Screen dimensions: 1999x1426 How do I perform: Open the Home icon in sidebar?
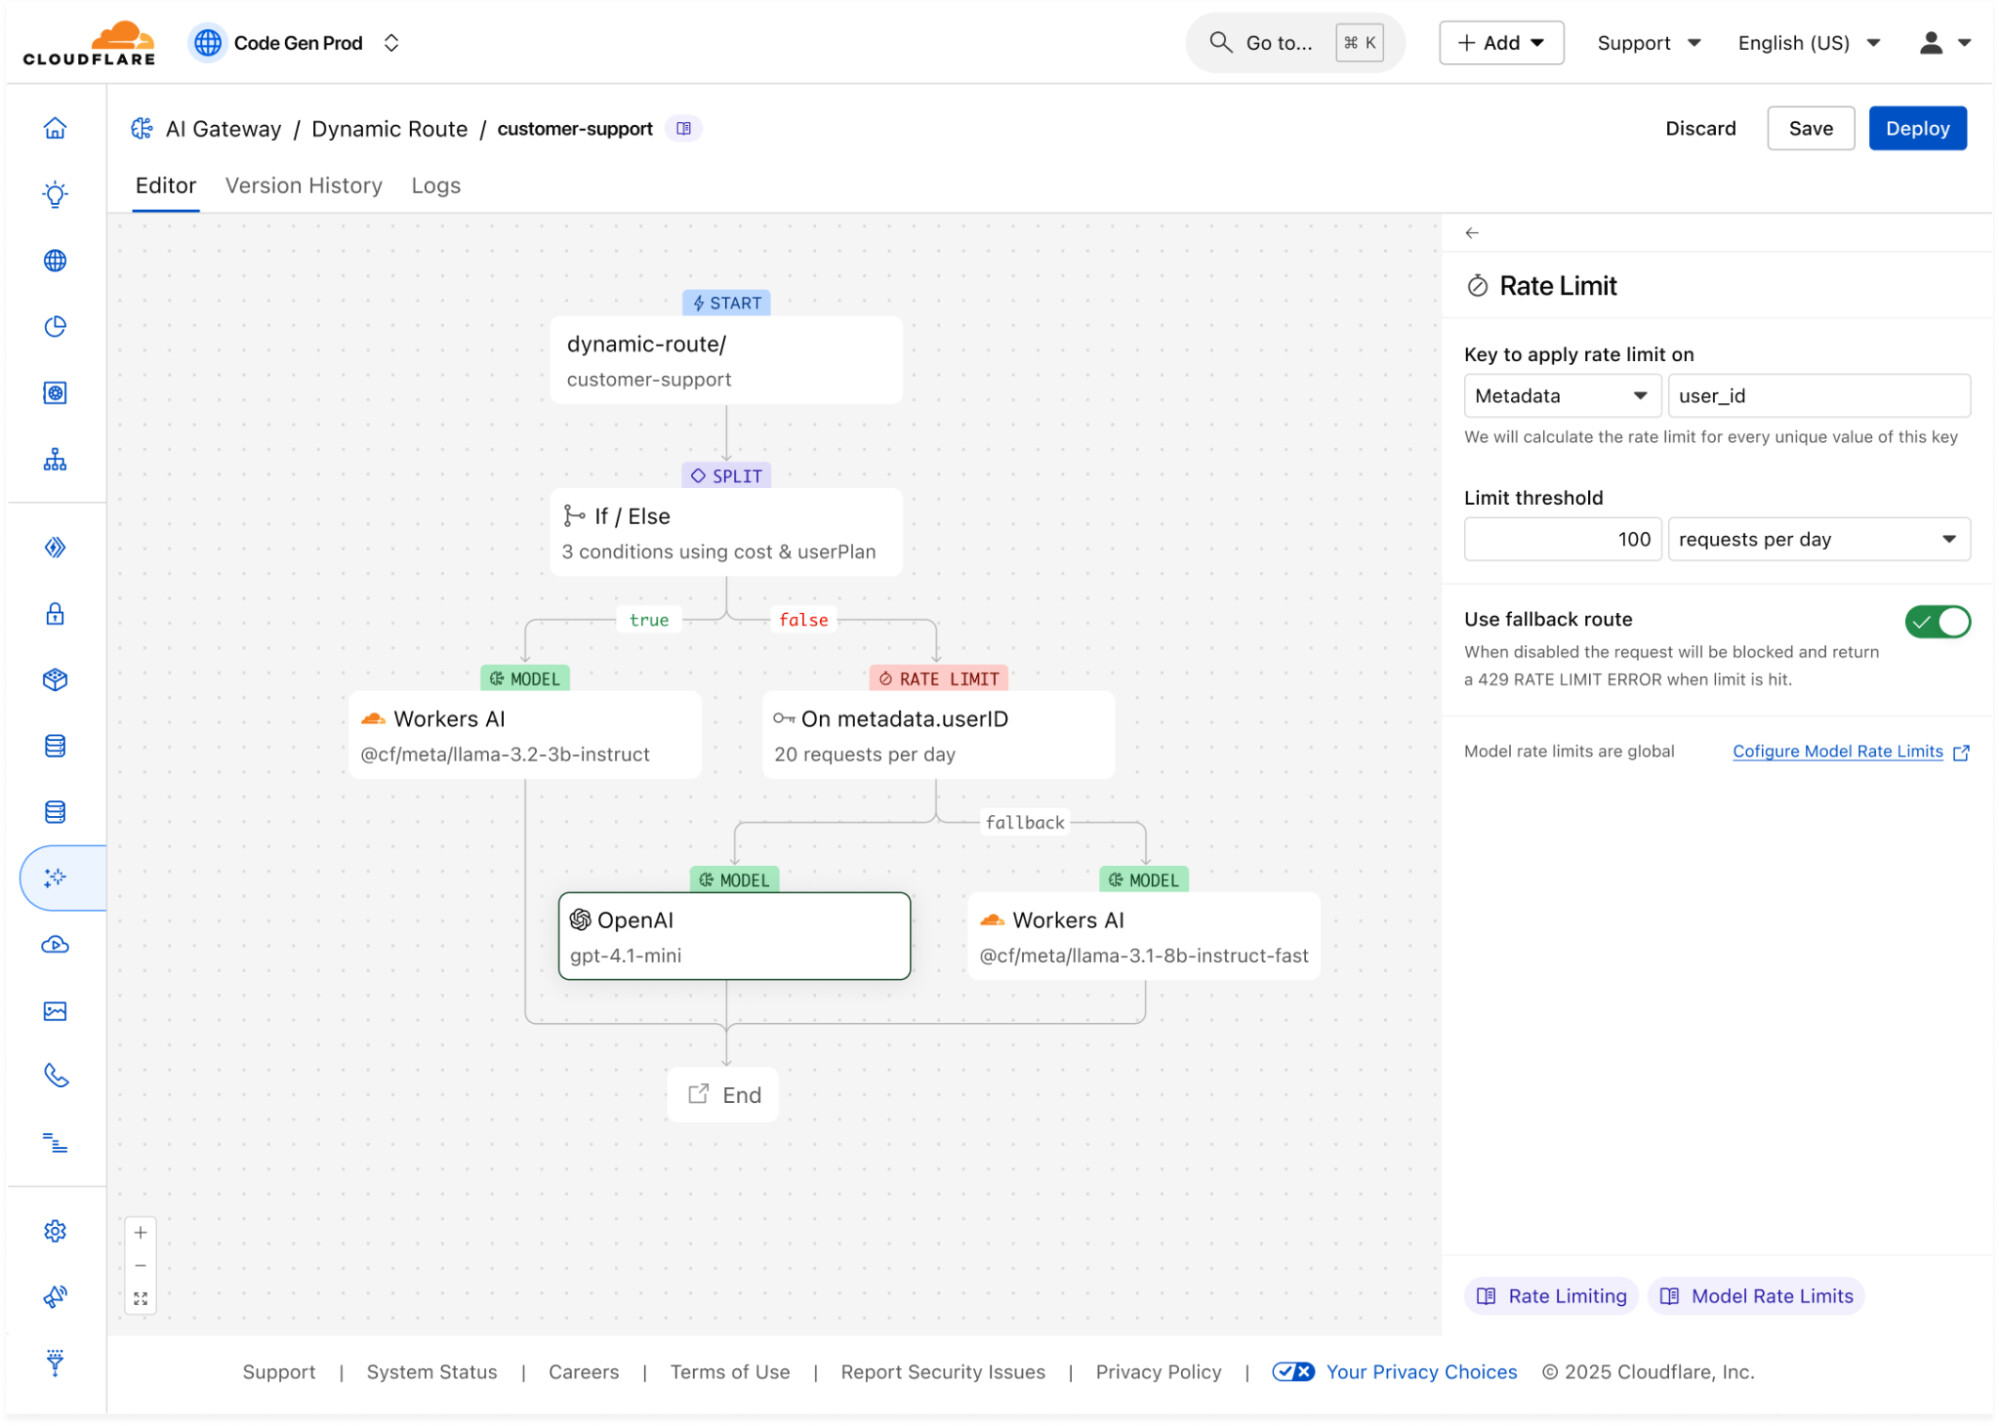(55, 128)
